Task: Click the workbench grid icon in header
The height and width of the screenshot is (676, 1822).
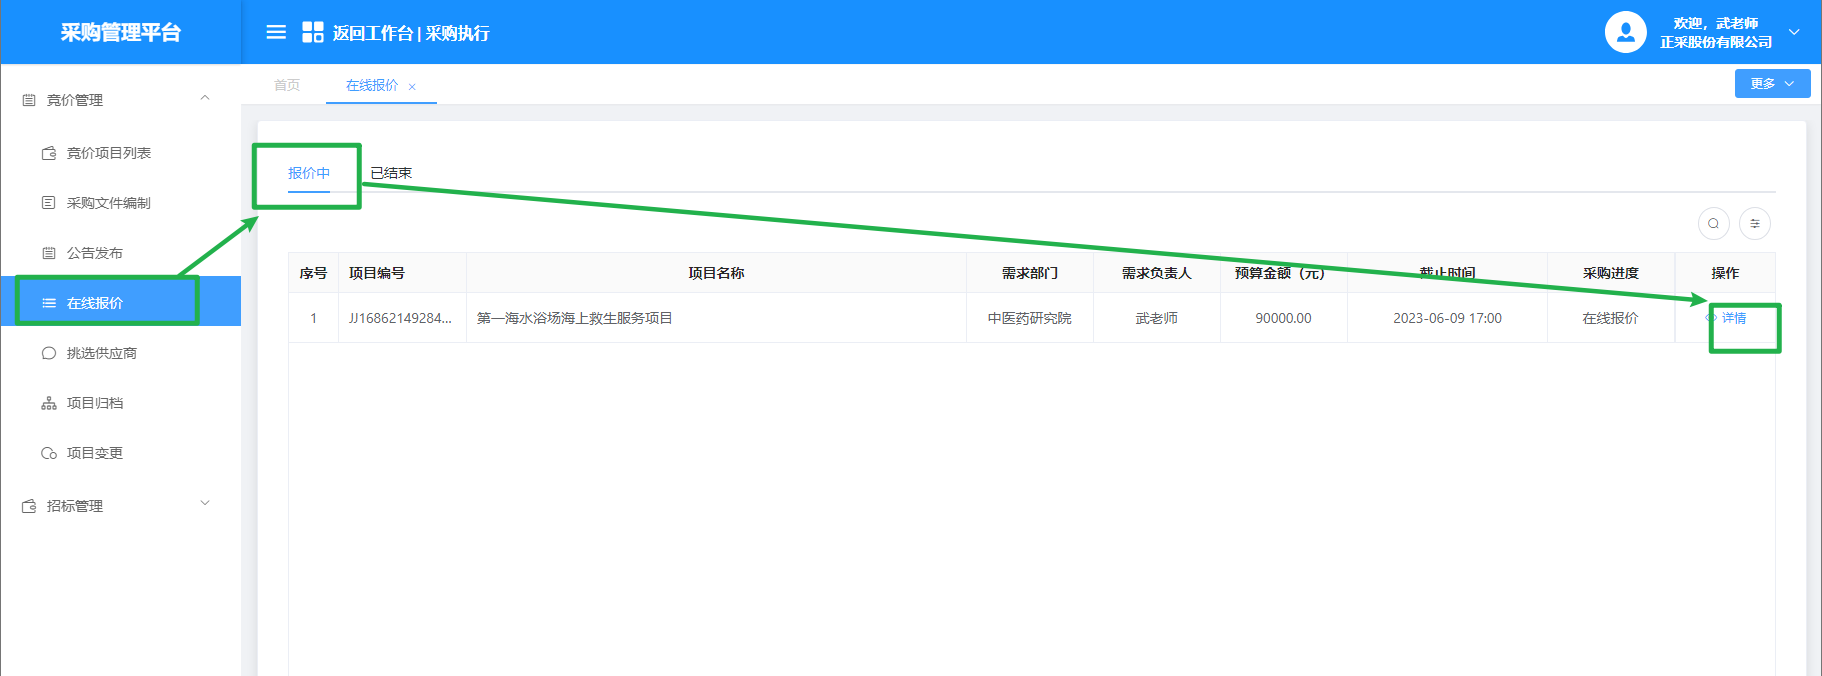Action: (313, 32)
